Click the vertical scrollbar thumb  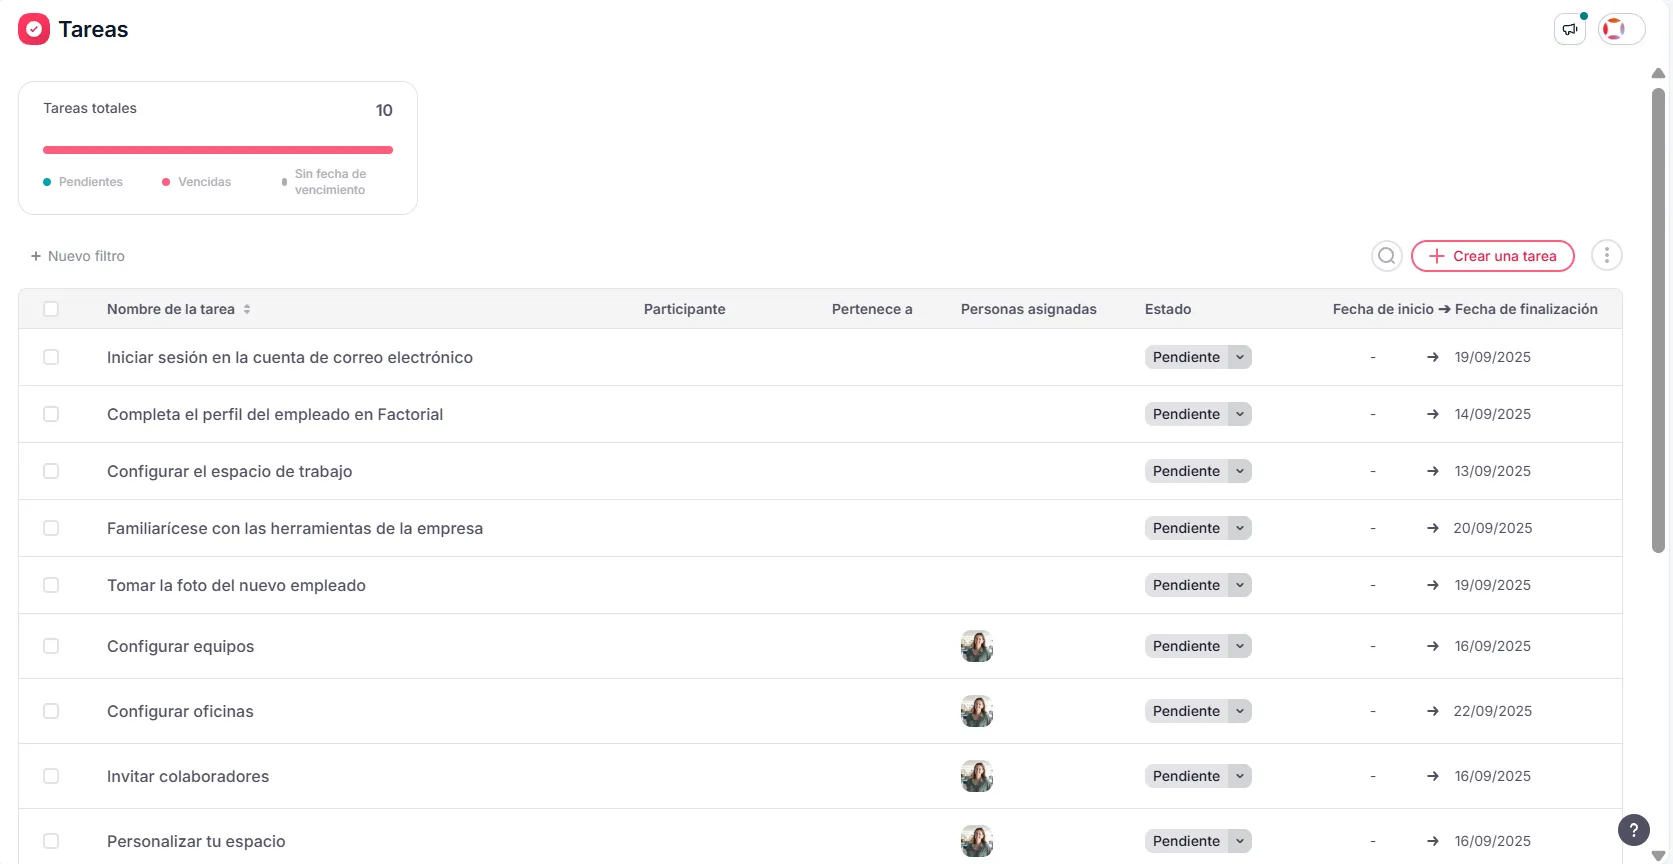pos(1658,320)
